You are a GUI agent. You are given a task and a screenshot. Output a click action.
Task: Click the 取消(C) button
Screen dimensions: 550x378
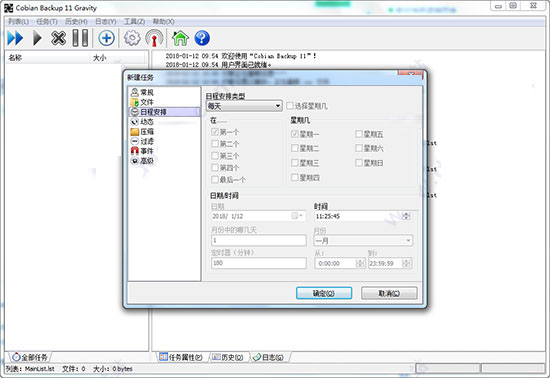click(389, 293)
